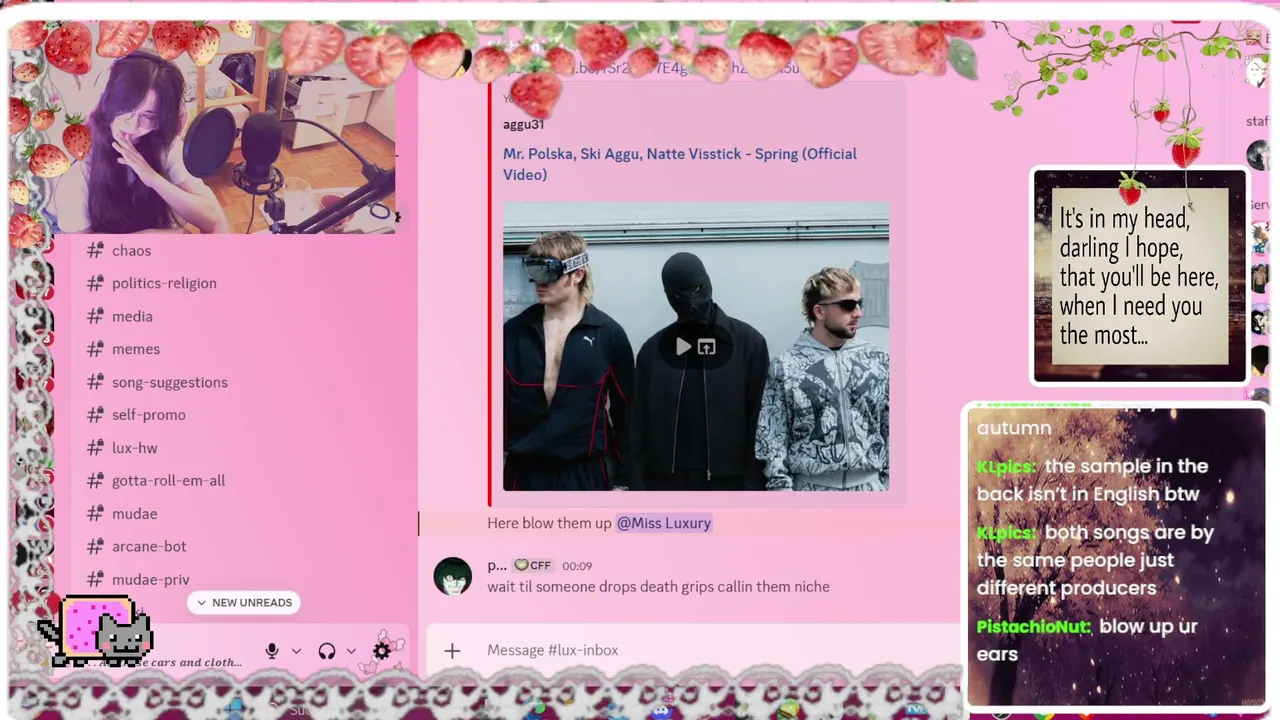Click the plus icon to attach a file
Viewport: 1280px width, 720px height.
tap(452, 651)
